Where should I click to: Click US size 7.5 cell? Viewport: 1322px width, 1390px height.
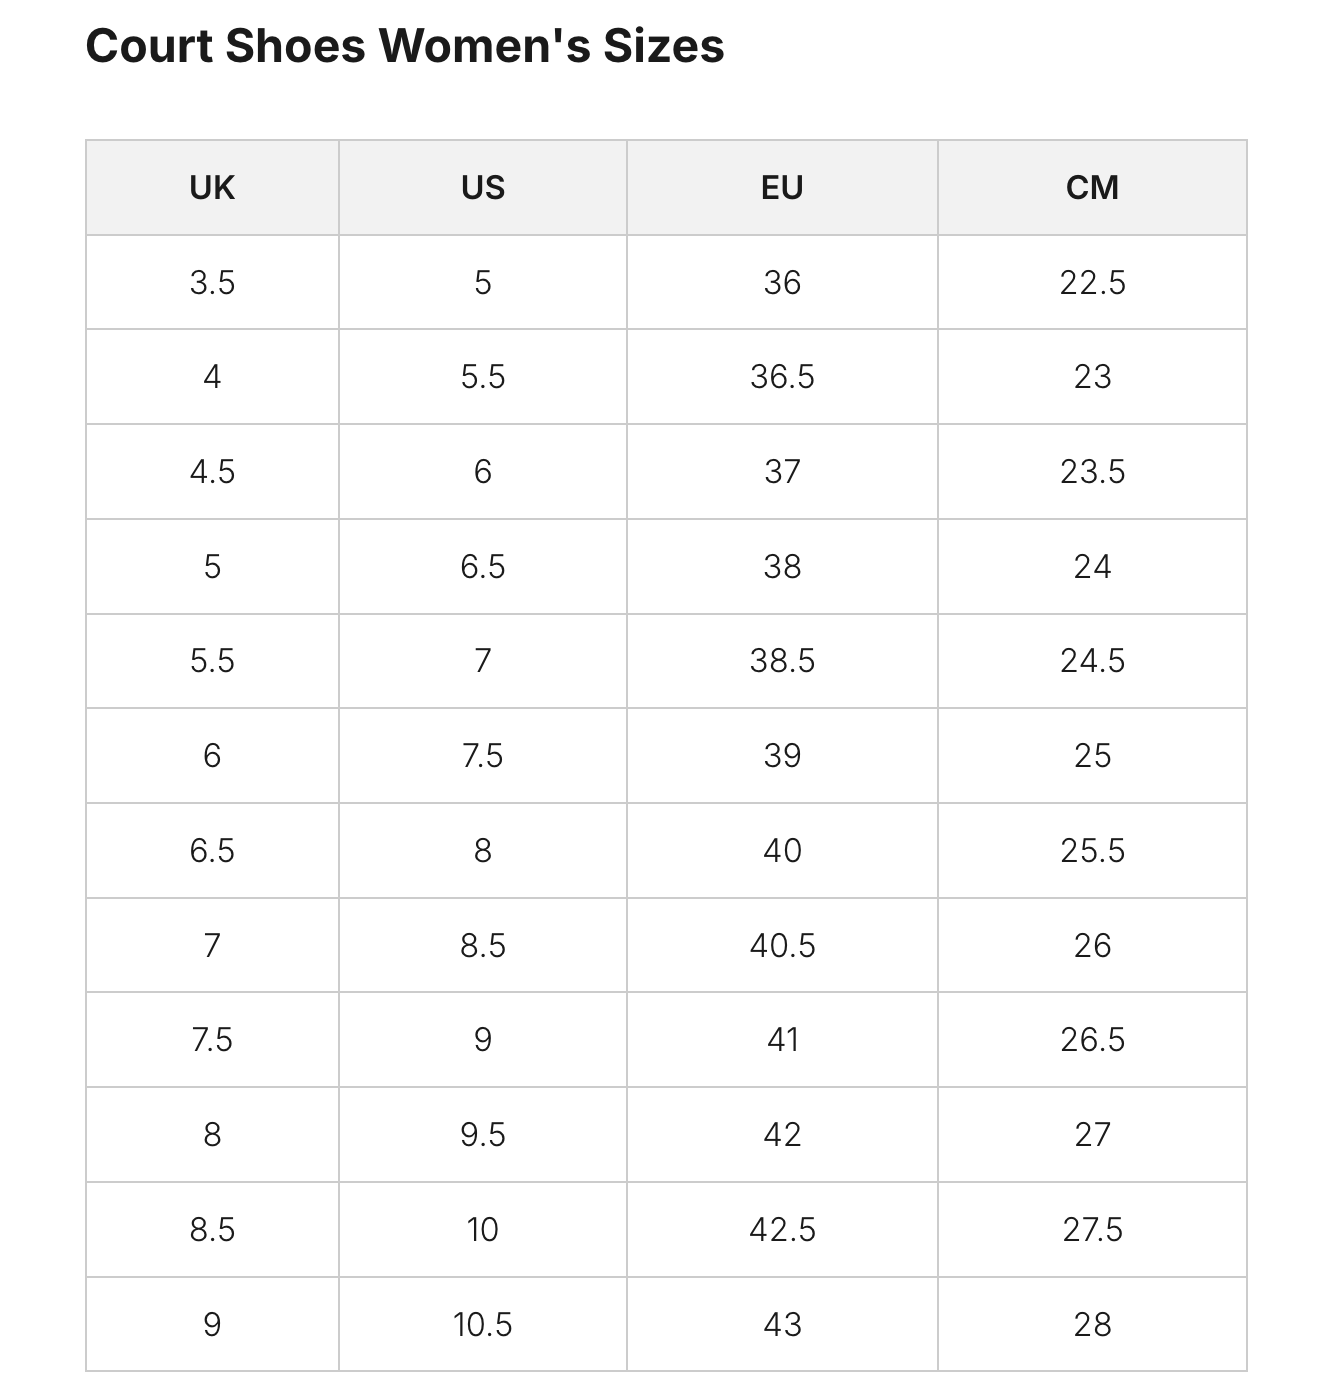point(483,756)
